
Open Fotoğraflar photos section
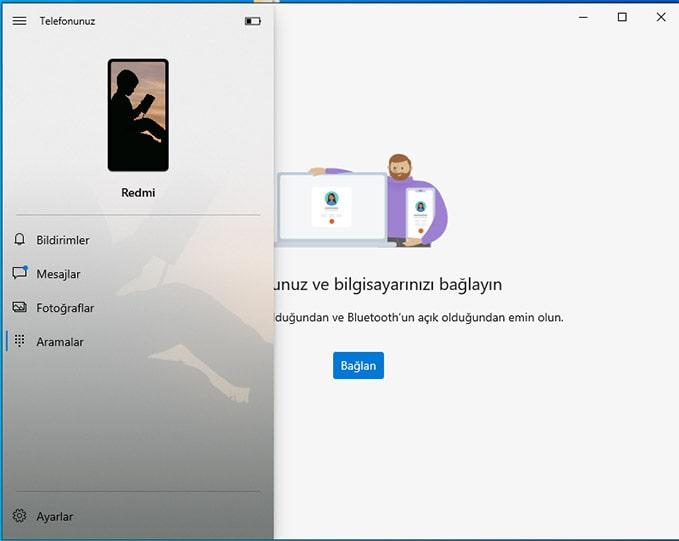139,308
